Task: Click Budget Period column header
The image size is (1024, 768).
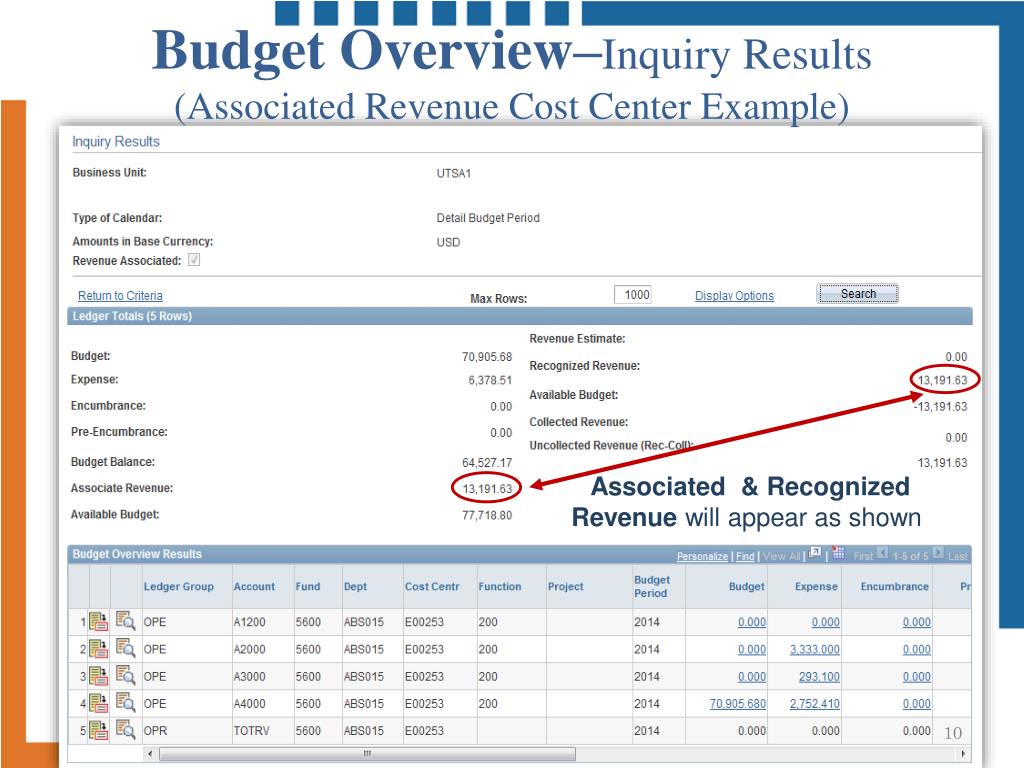Action: (652, 586)
